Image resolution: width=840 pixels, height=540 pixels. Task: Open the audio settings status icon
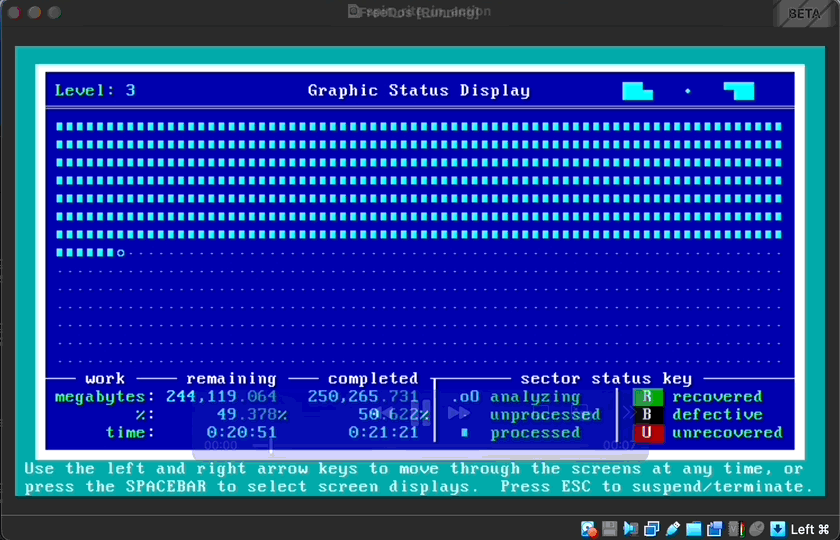pos(630,529)
